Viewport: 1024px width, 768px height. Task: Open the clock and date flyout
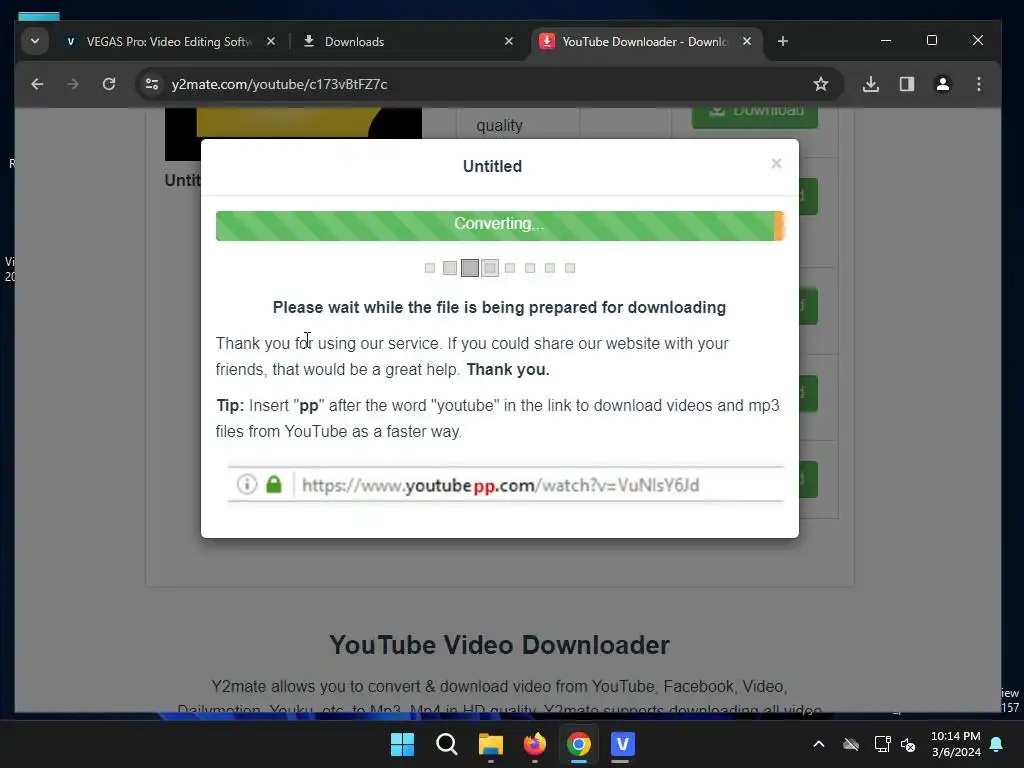click(x=956, y=744)
